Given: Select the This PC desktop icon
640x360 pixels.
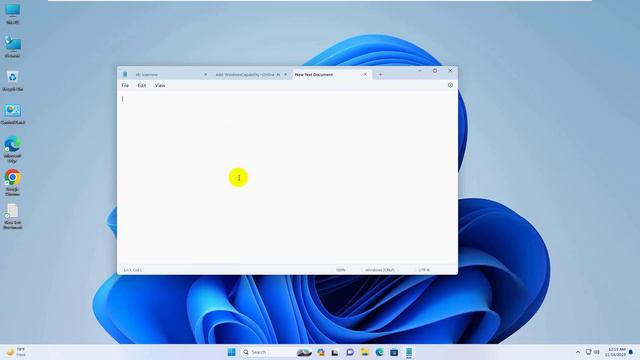Looking at the screenshot, I should (x=13, y=14).
